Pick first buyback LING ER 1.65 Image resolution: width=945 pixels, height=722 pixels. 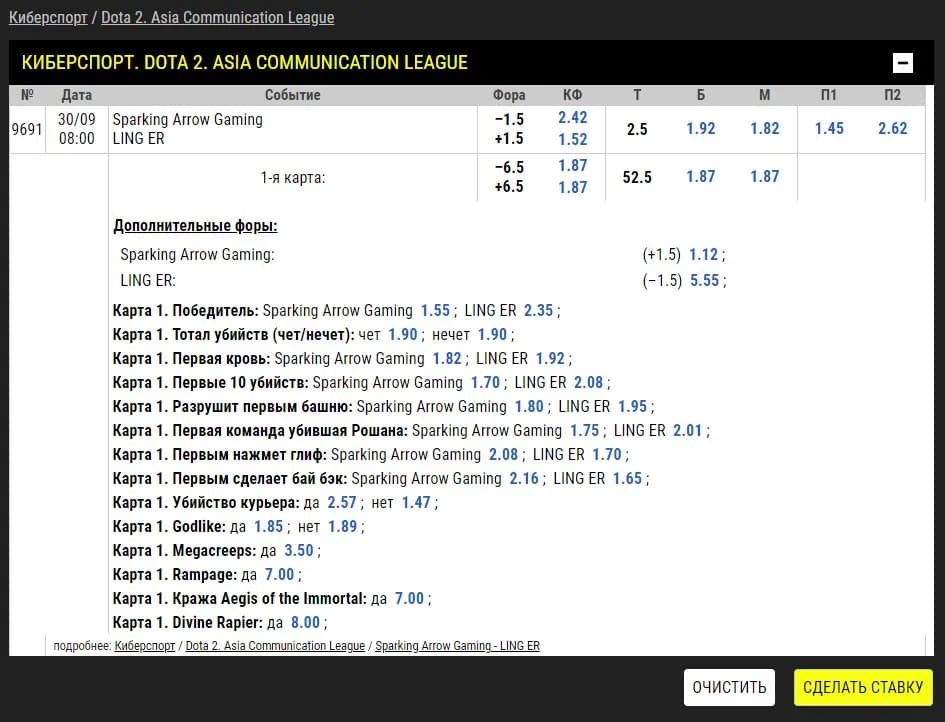click(x=627, y=479)
